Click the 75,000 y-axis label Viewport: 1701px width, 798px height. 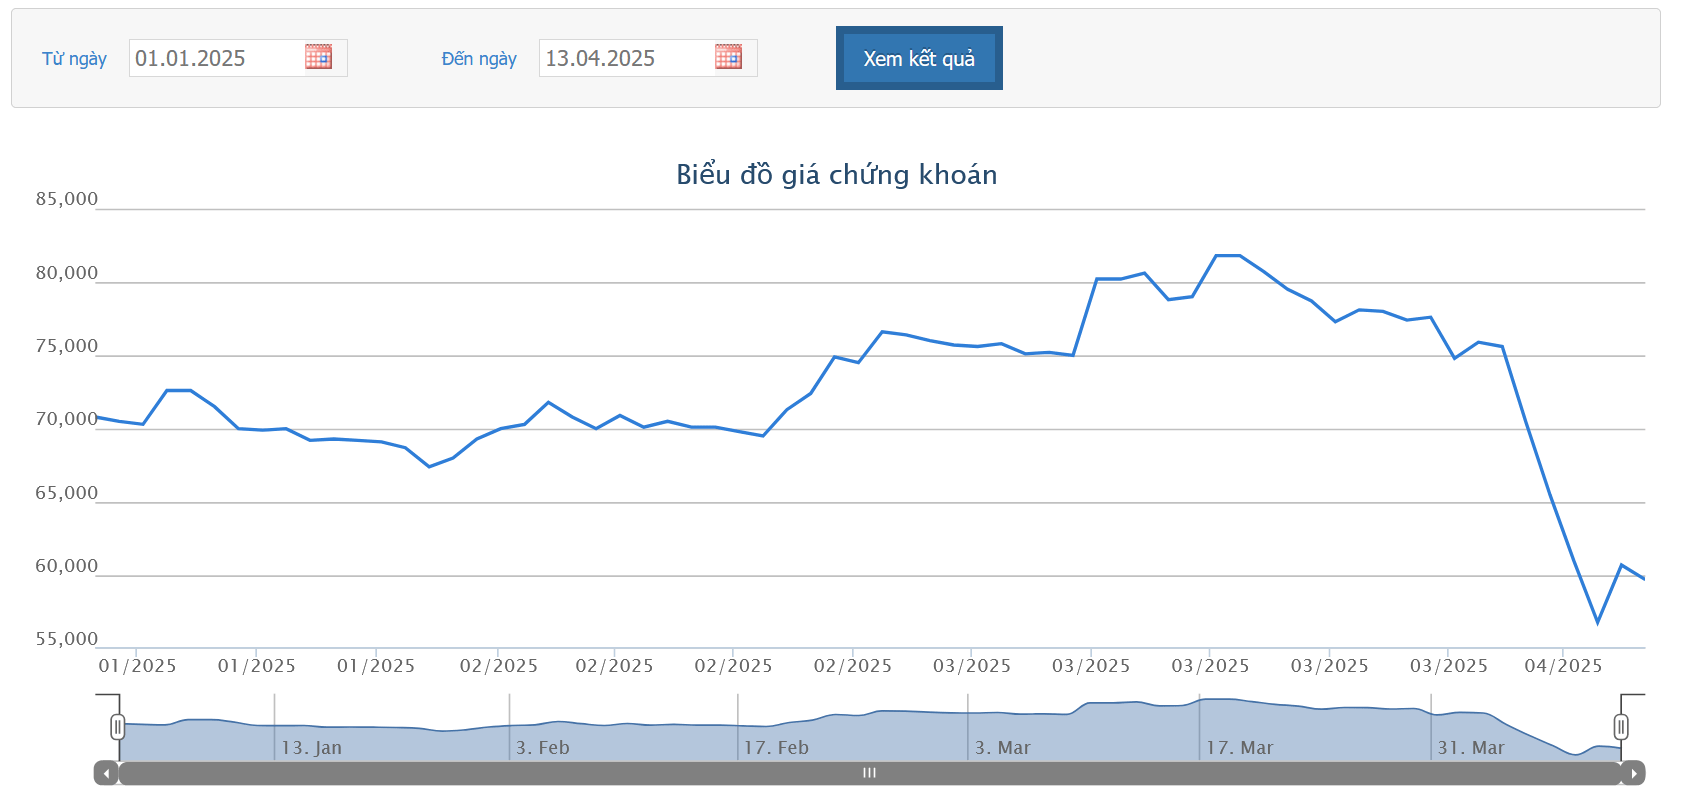pos(67,346)
